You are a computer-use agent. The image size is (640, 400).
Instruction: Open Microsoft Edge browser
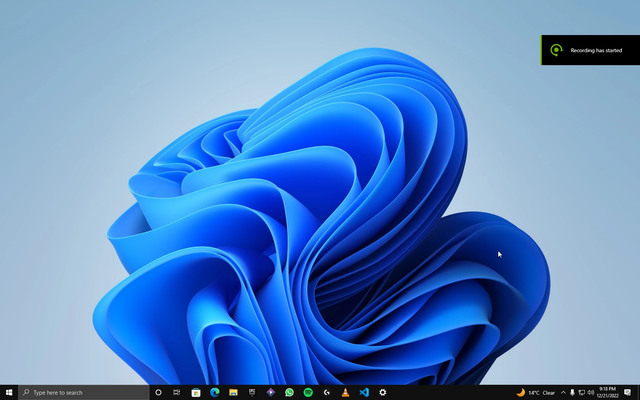click(215, 392)
